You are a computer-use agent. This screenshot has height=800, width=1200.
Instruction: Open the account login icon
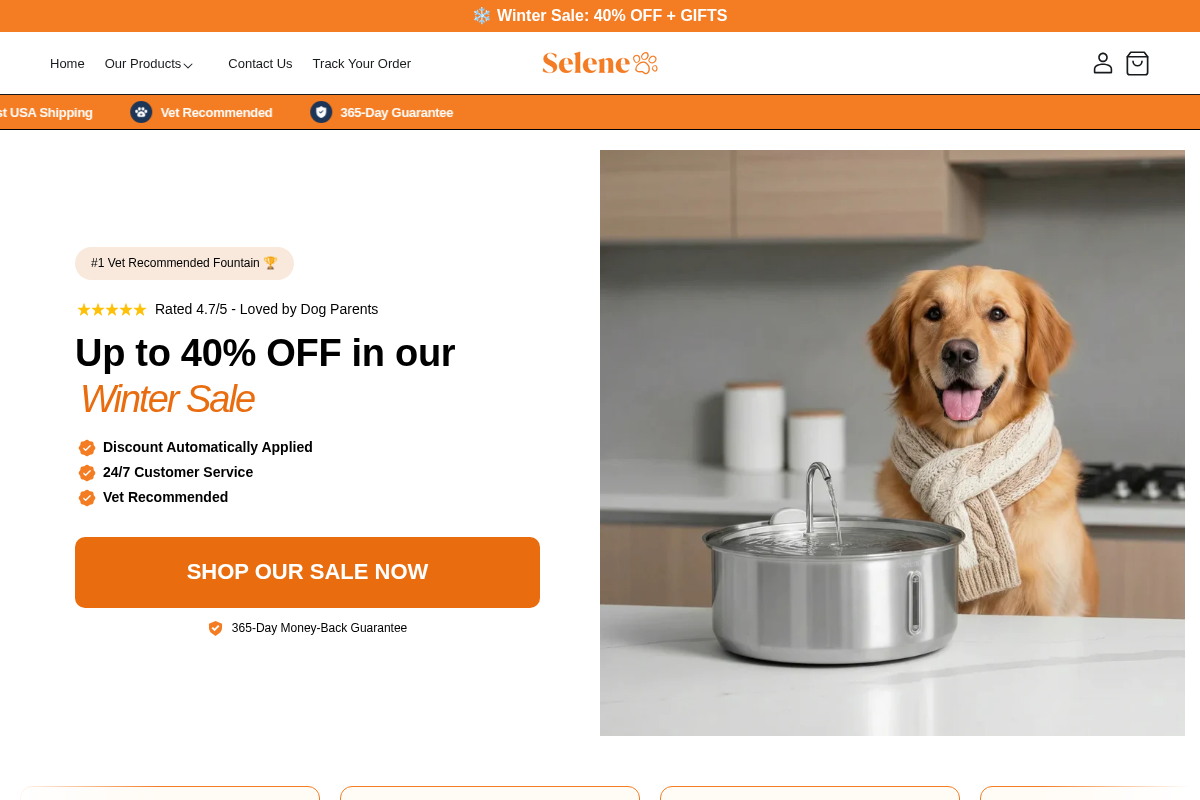pyautogui.click(x=1103, y=63)
